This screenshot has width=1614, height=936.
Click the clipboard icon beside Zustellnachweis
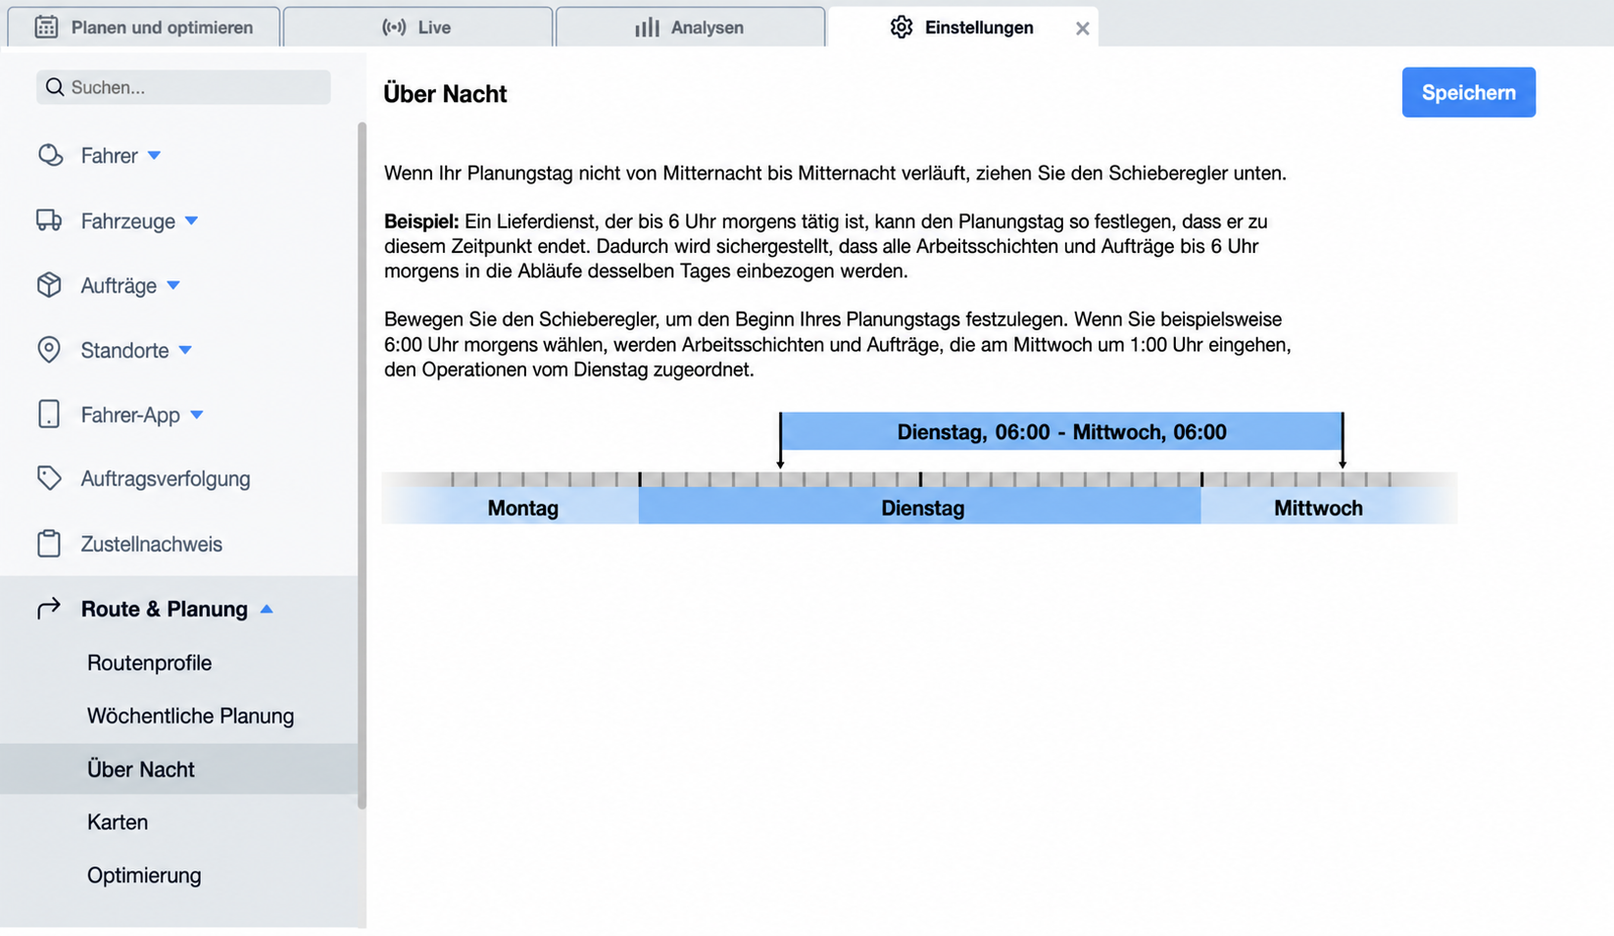[x=49, y=543]
